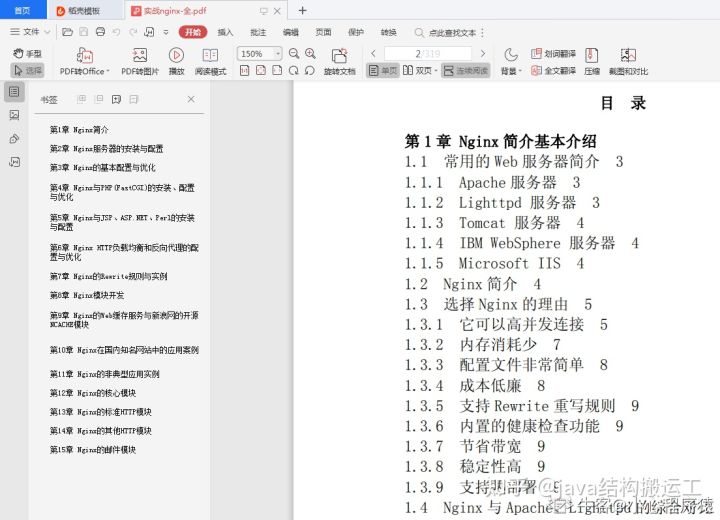Click the redo arrow icon

133,32
